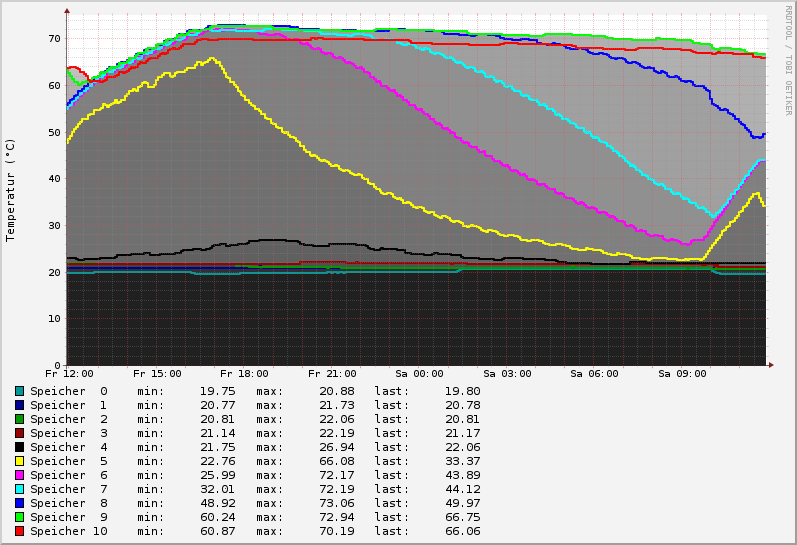The width and height of the screenshot is (797, 545).
Task: Click the teal Speicher 0 legend swatch
Action: (x=19, y=391)
